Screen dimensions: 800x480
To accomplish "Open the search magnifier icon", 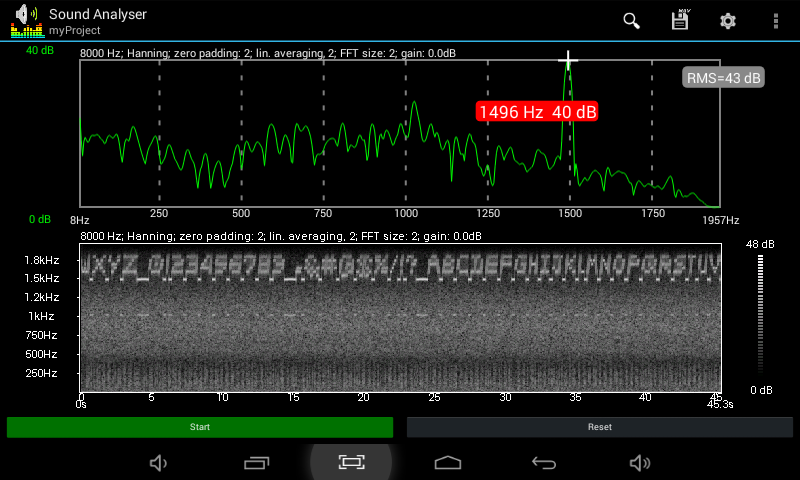I will [631, 21].
